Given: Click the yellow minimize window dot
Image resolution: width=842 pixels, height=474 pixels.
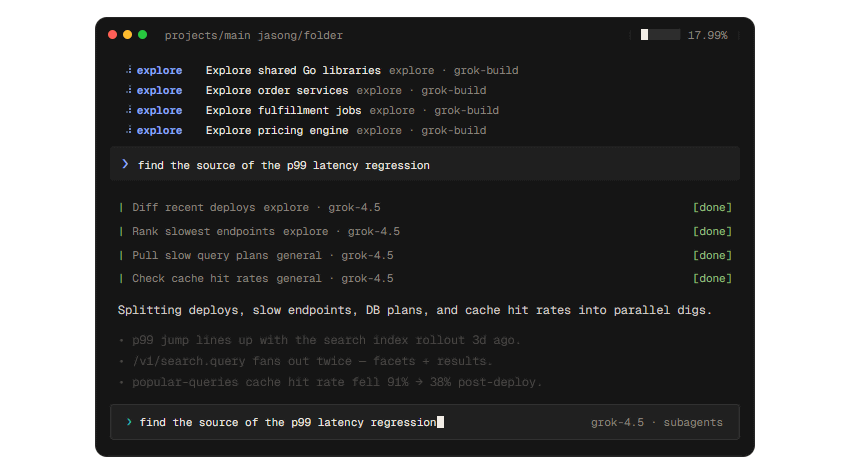Looking at the screenshot, I should pos(127,35).
